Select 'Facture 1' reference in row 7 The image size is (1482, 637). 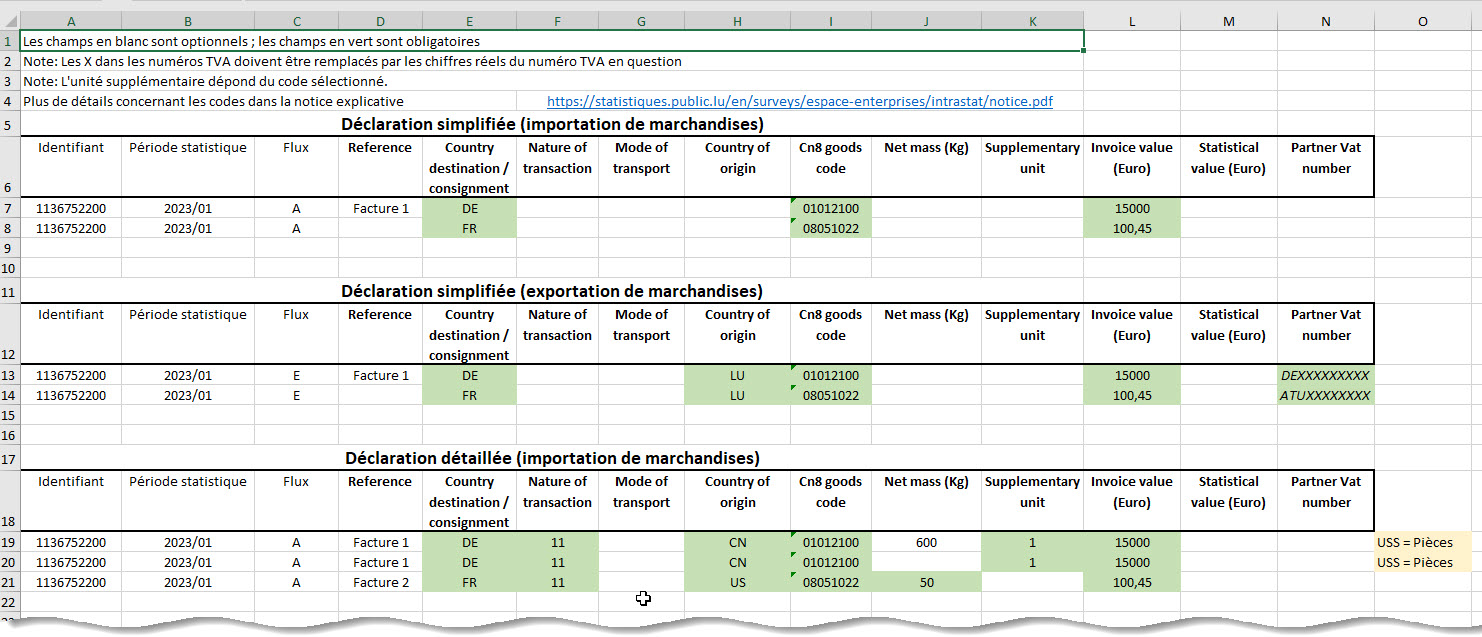pyautogui.click(x=380, y=209)
